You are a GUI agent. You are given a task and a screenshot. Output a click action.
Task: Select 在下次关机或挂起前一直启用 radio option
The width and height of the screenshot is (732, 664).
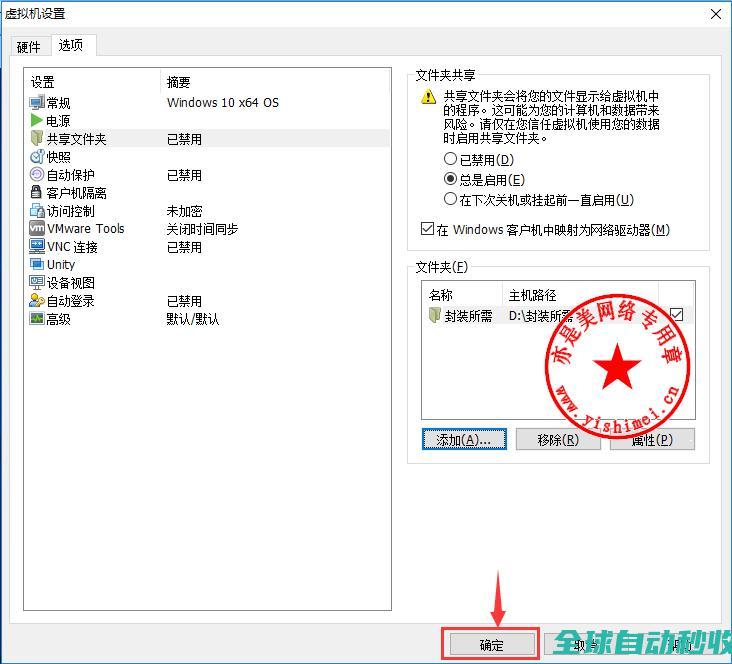click(450, 200)
